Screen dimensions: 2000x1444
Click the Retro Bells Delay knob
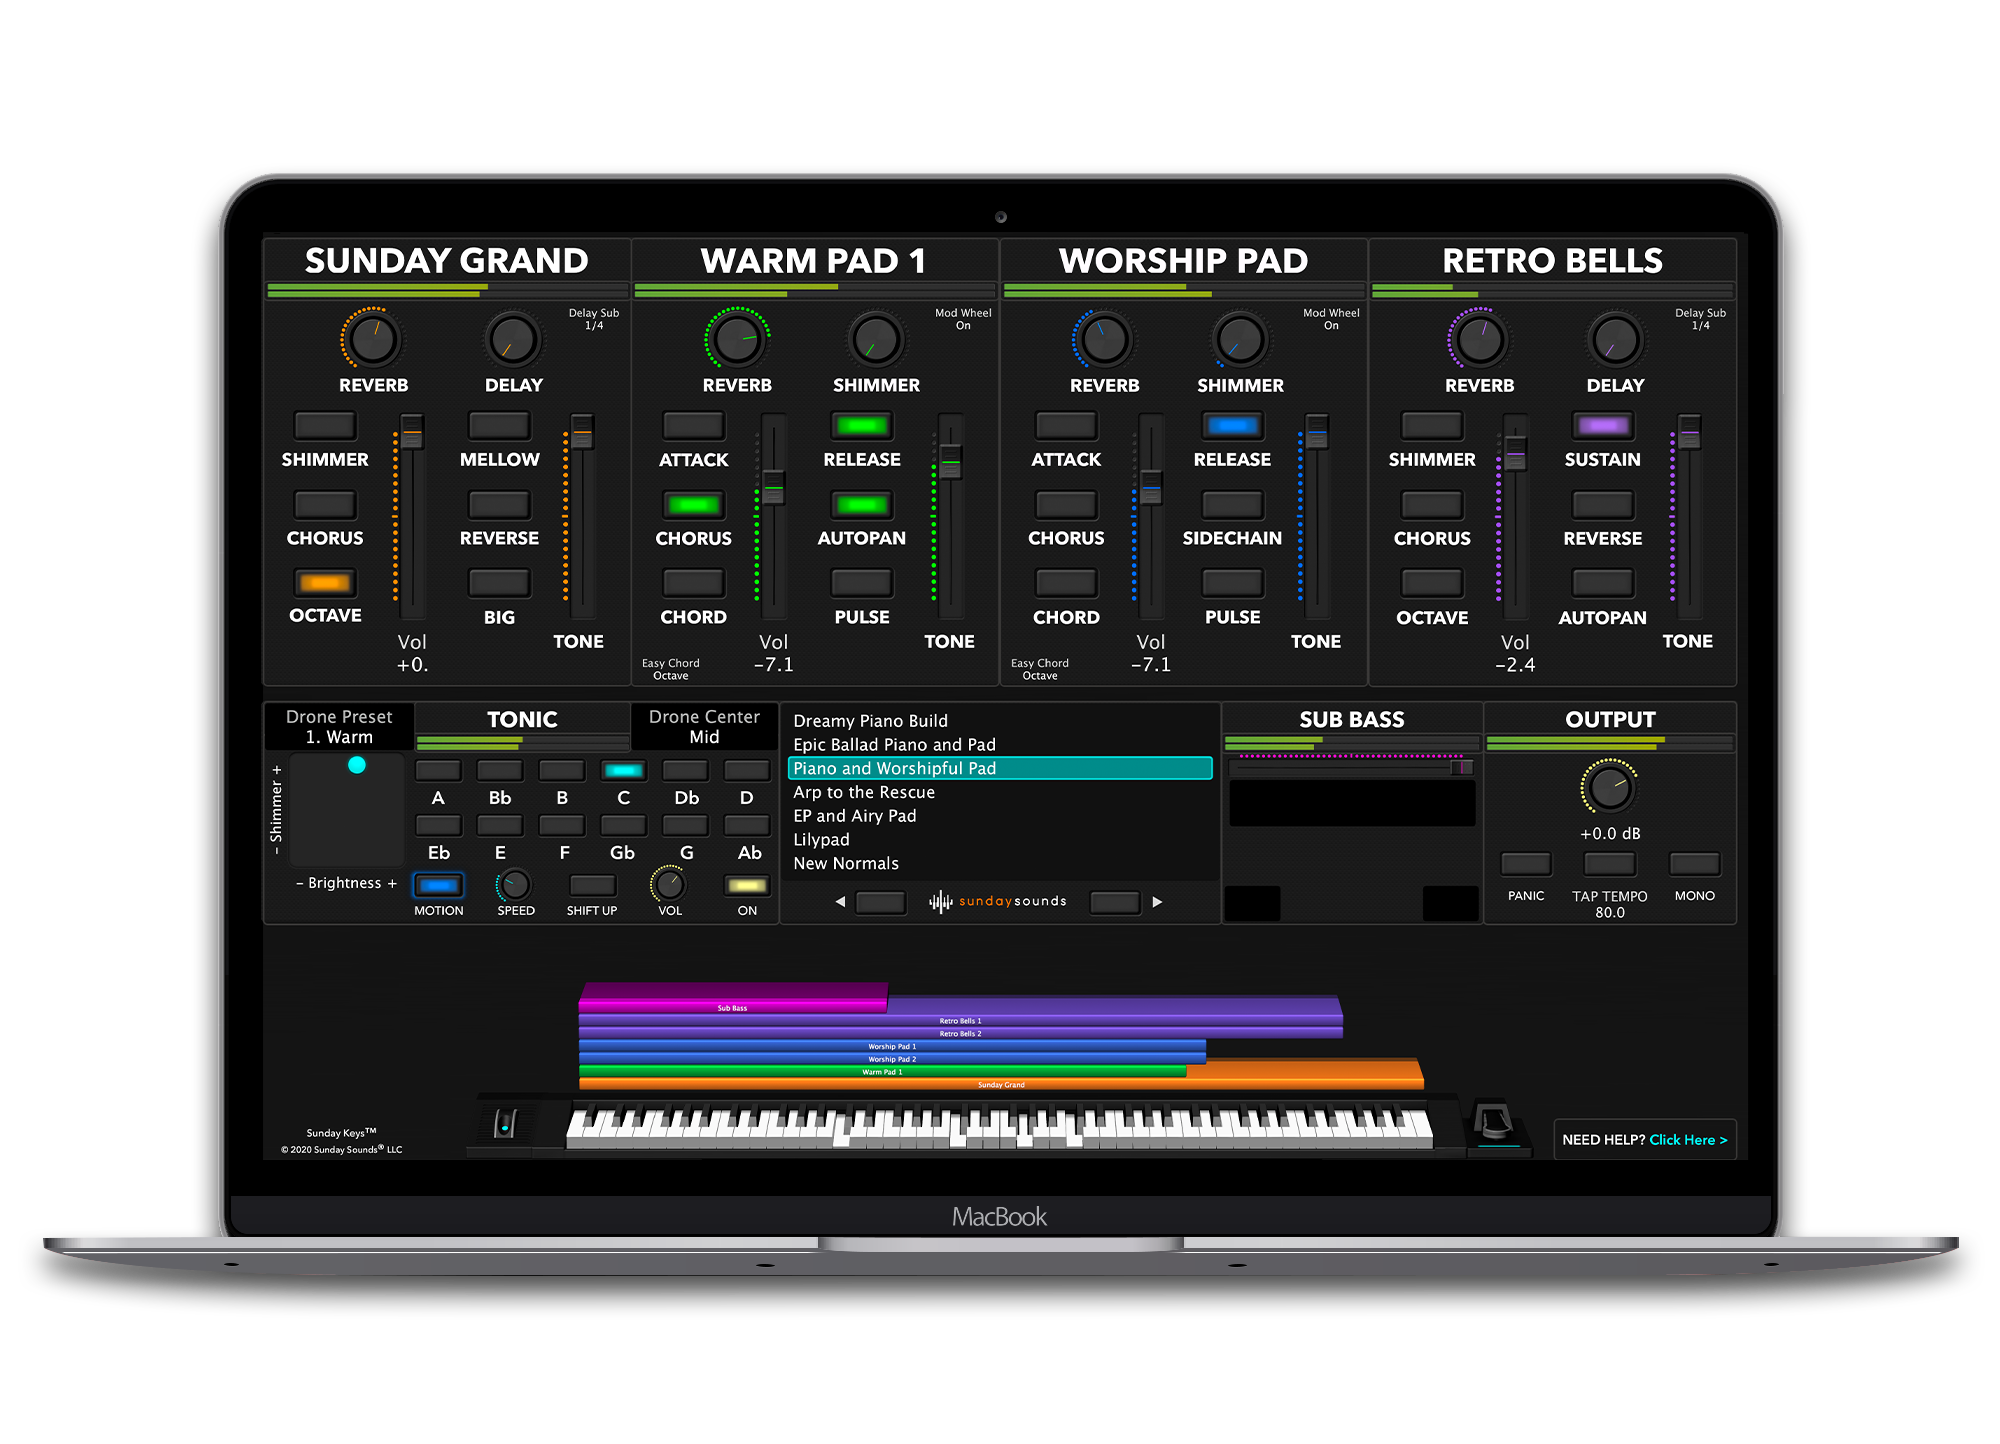point(1615,340)
